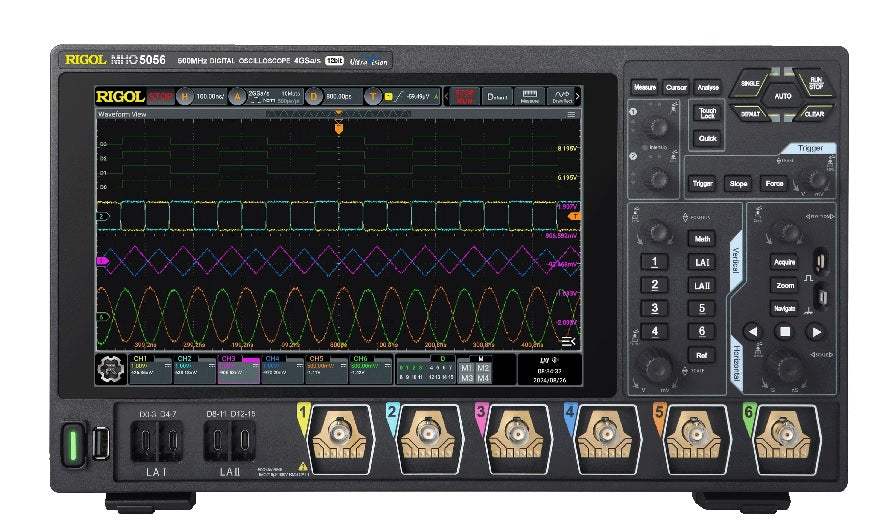Toggle the Touch Lock key

coord(707,113)
